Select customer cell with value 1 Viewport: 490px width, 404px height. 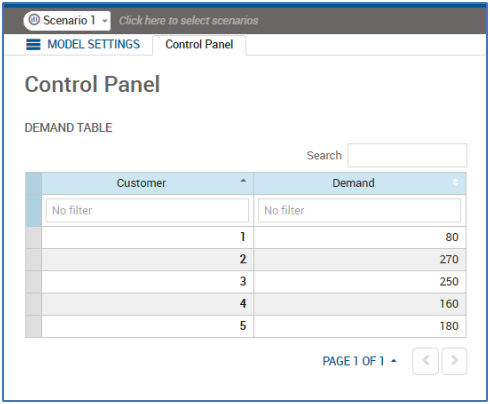(x=147, y=237)
